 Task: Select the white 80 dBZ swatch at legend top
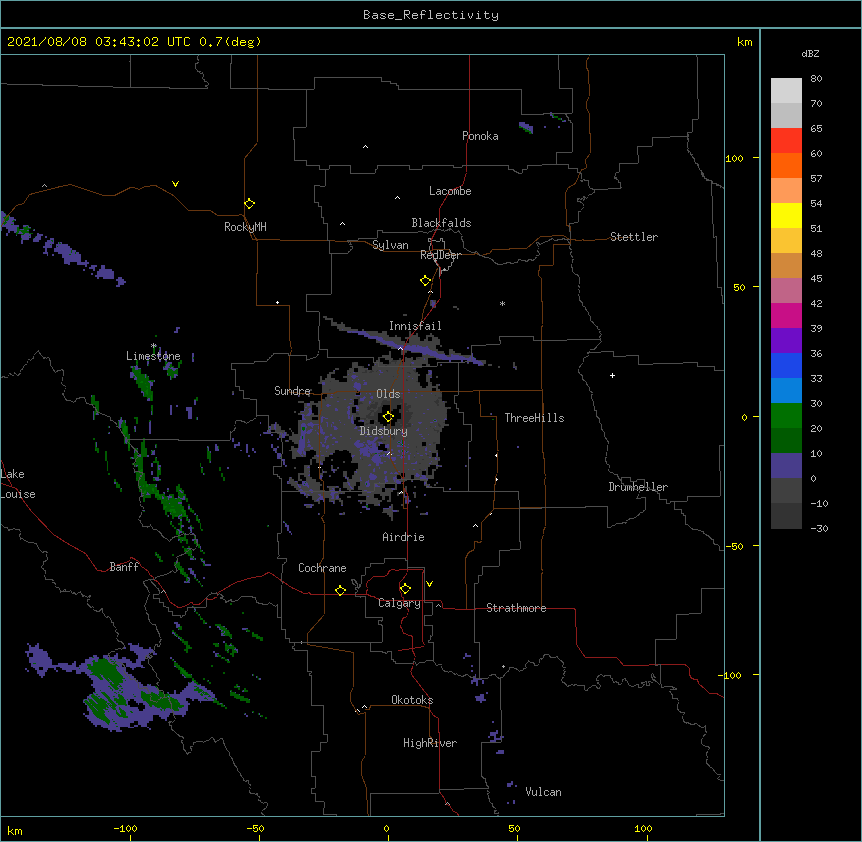[x=786, y=91]
